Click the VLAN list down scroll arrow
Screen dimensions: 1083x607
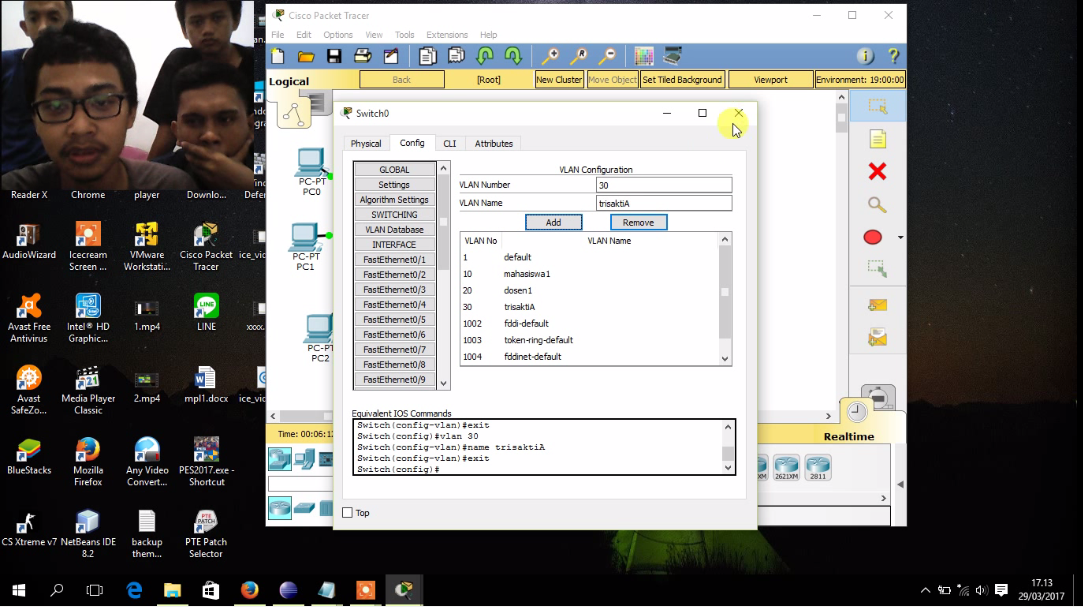pos(725,358)
